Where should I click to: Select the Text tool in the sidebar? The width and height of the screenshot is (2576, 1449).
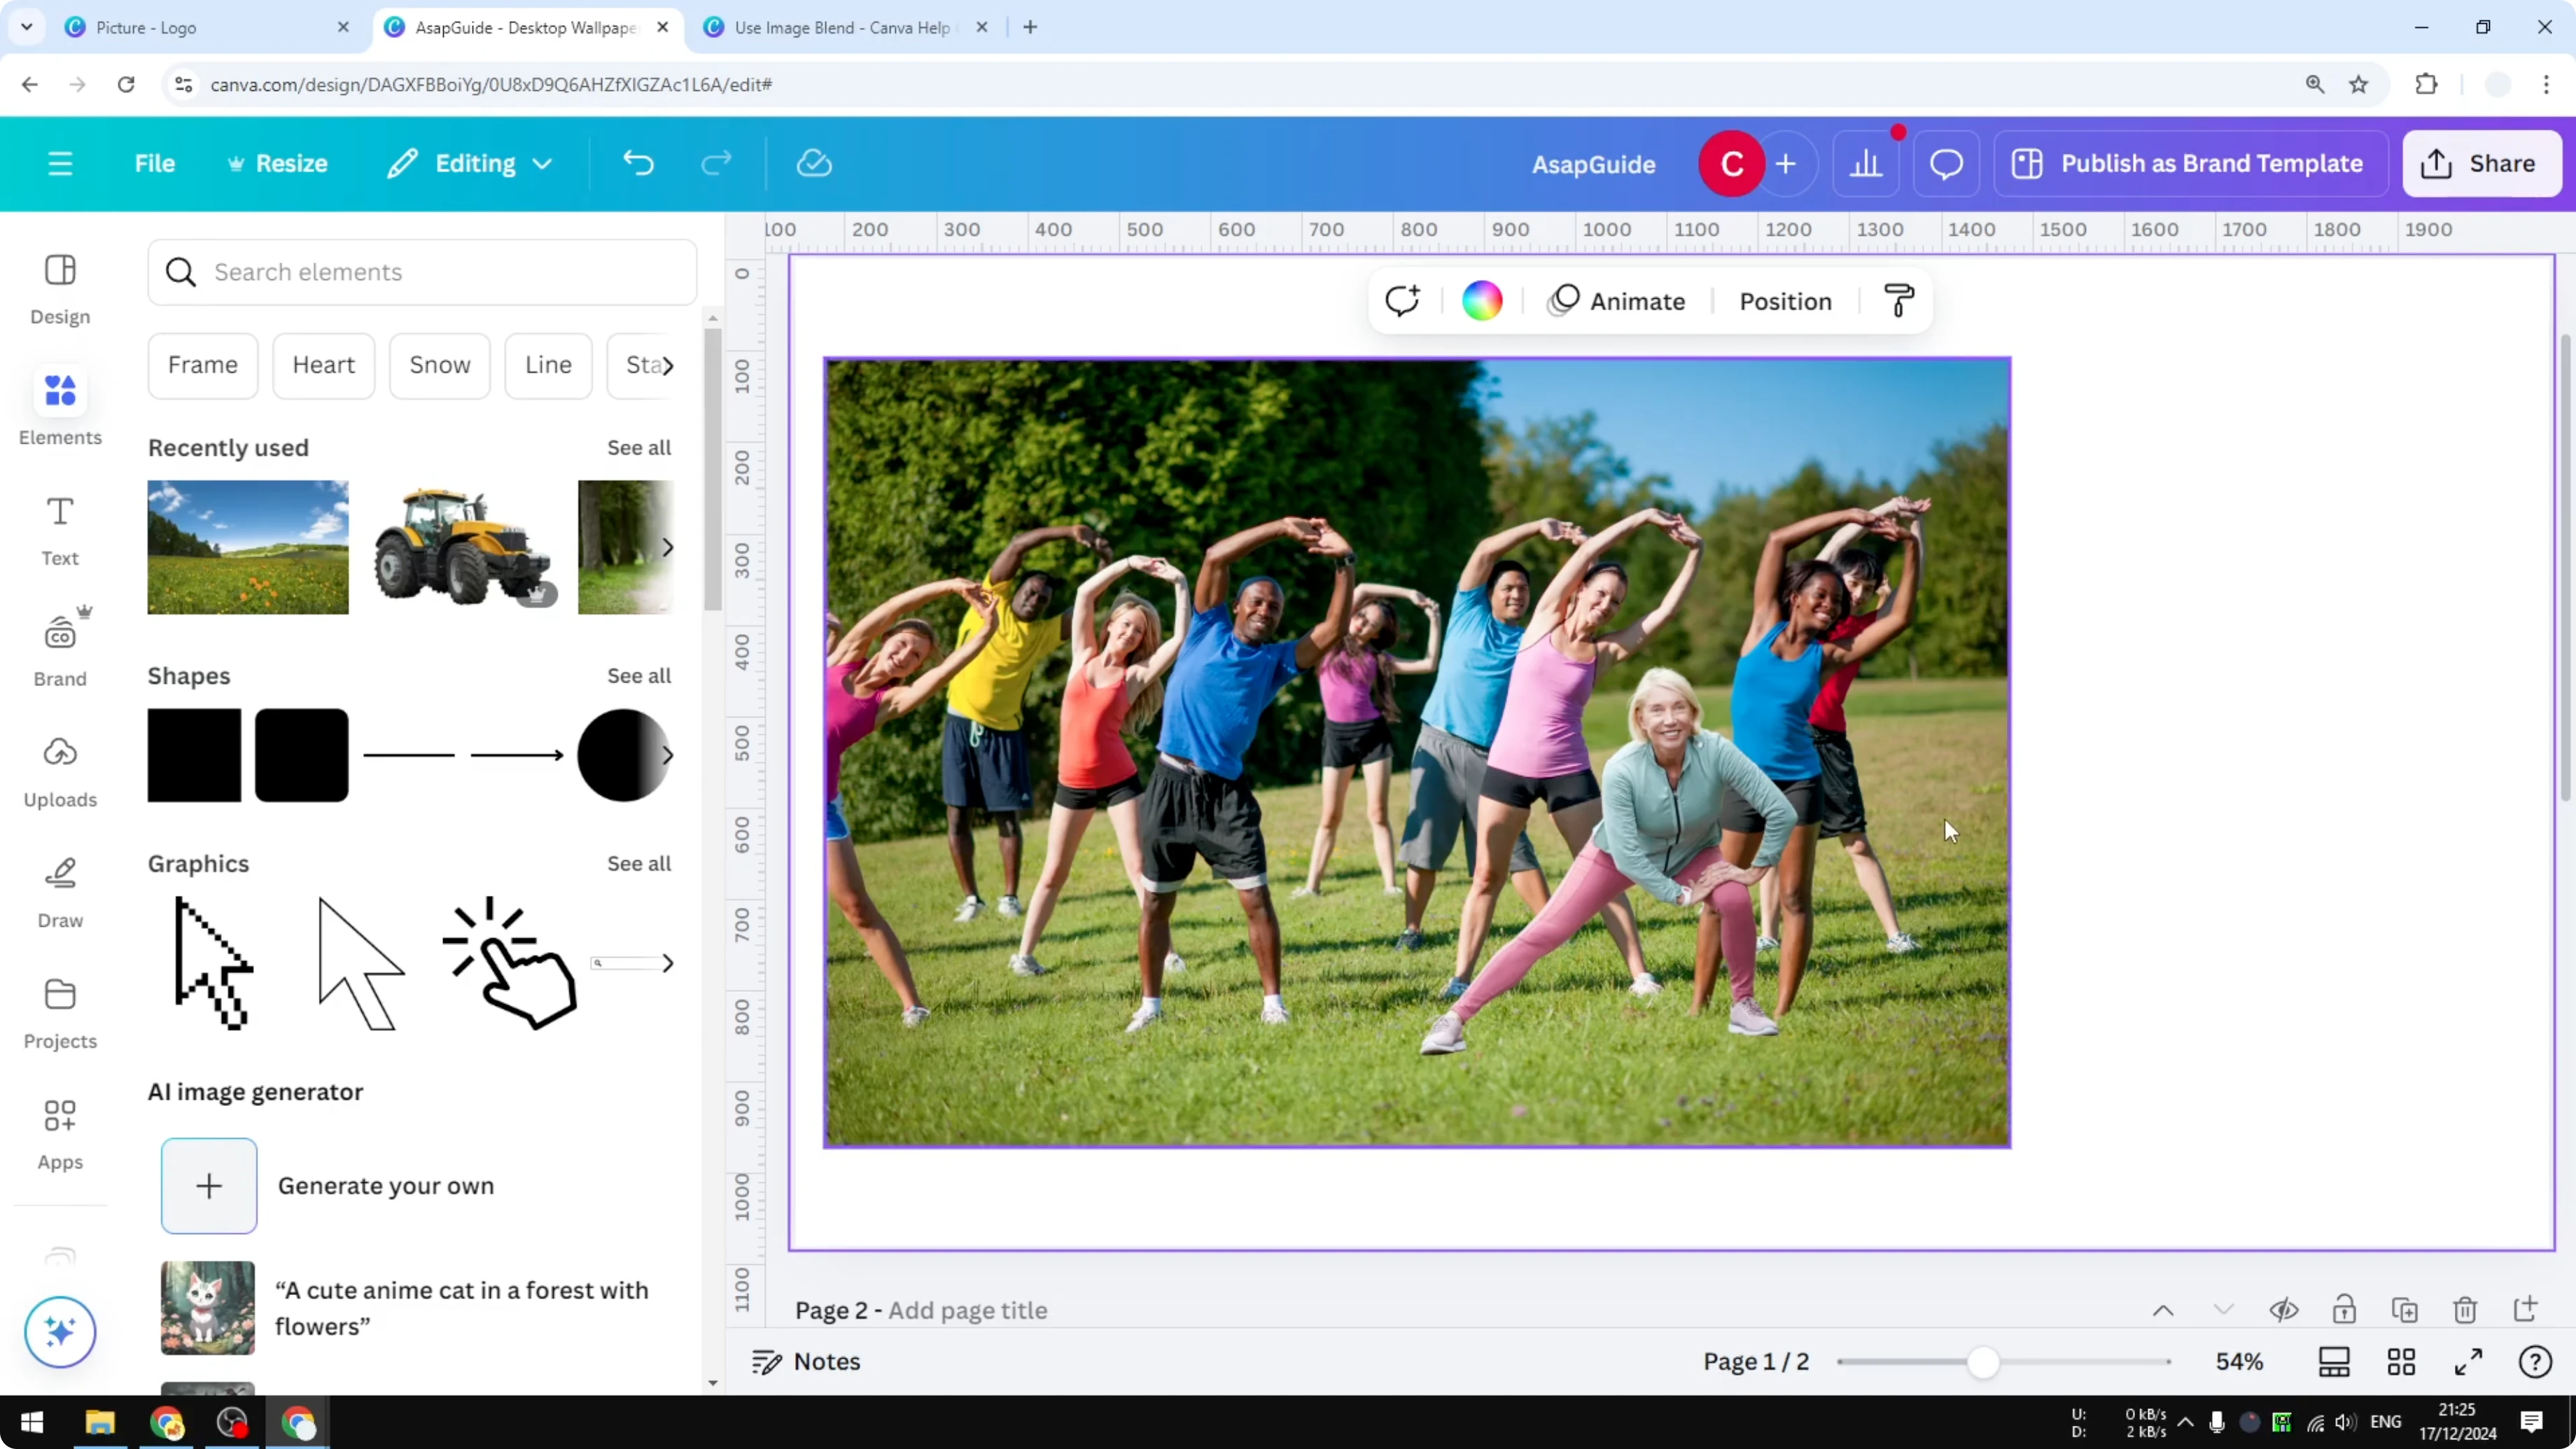point(59,528)
